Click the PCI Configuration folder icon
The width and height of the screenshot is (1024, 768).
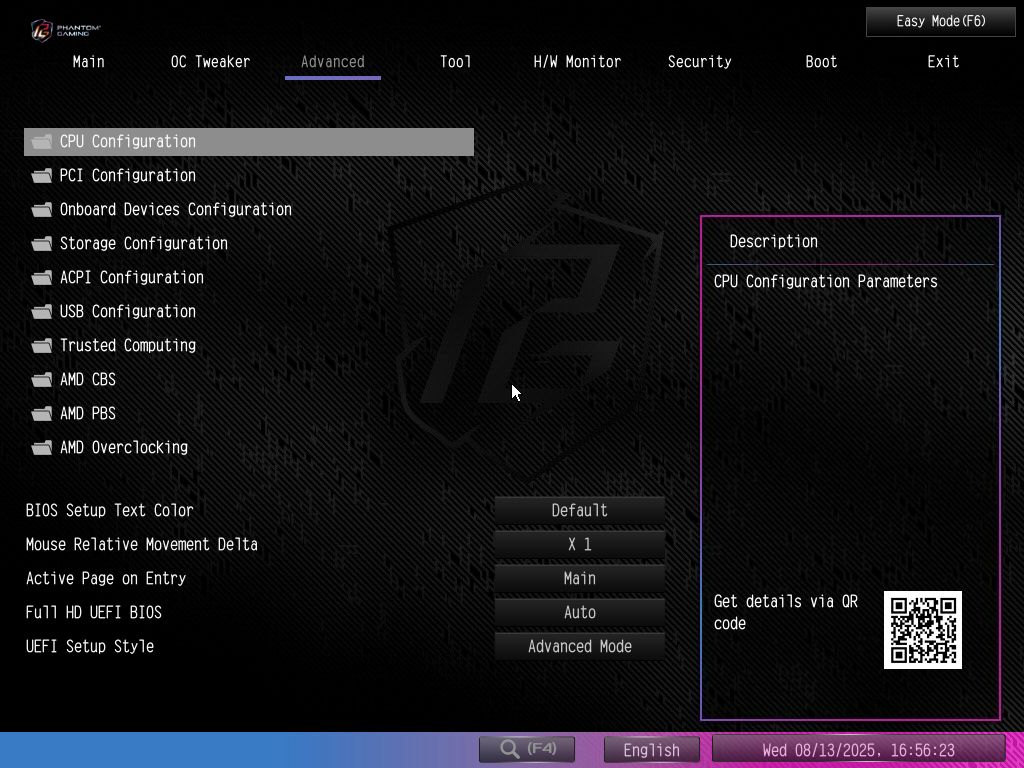(x=42, y=176)
